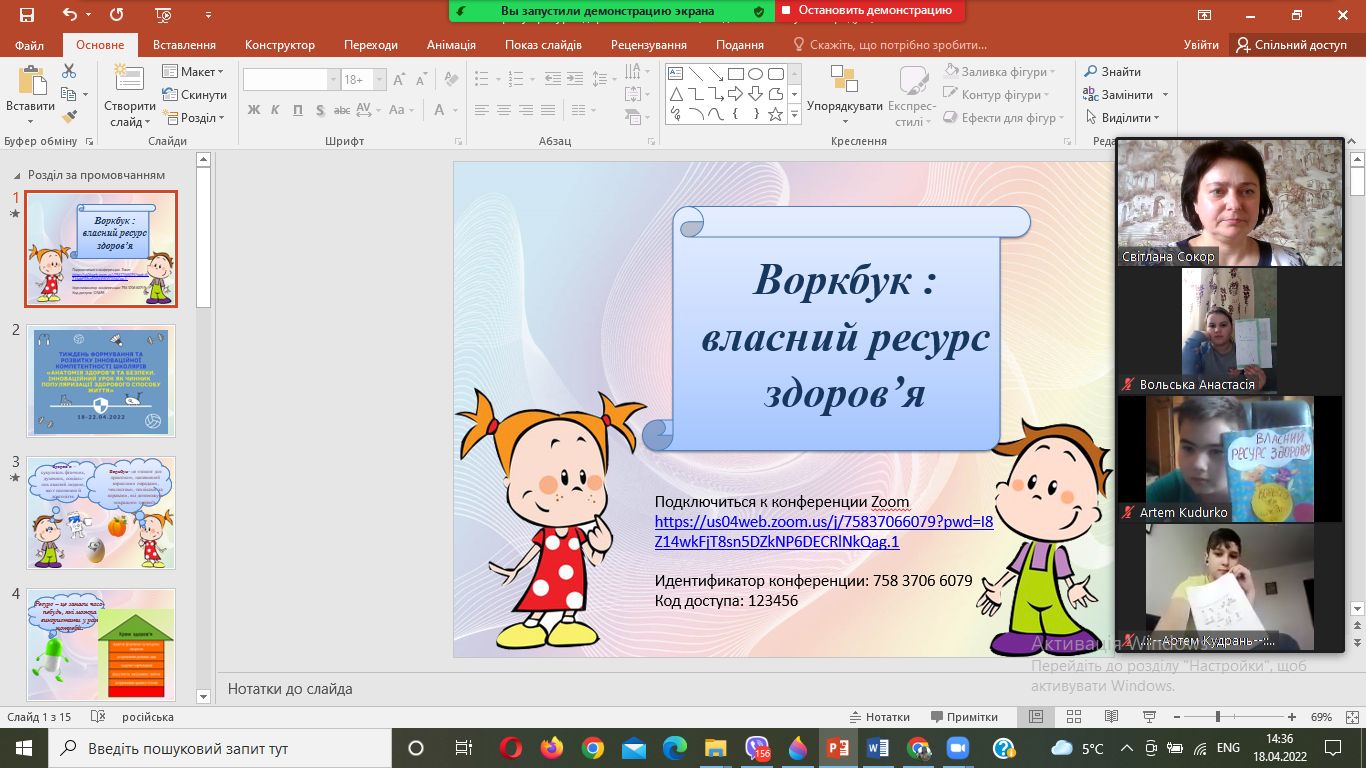
Task: Open the Вставлення ribbon tab
Action: pos(184,45)
